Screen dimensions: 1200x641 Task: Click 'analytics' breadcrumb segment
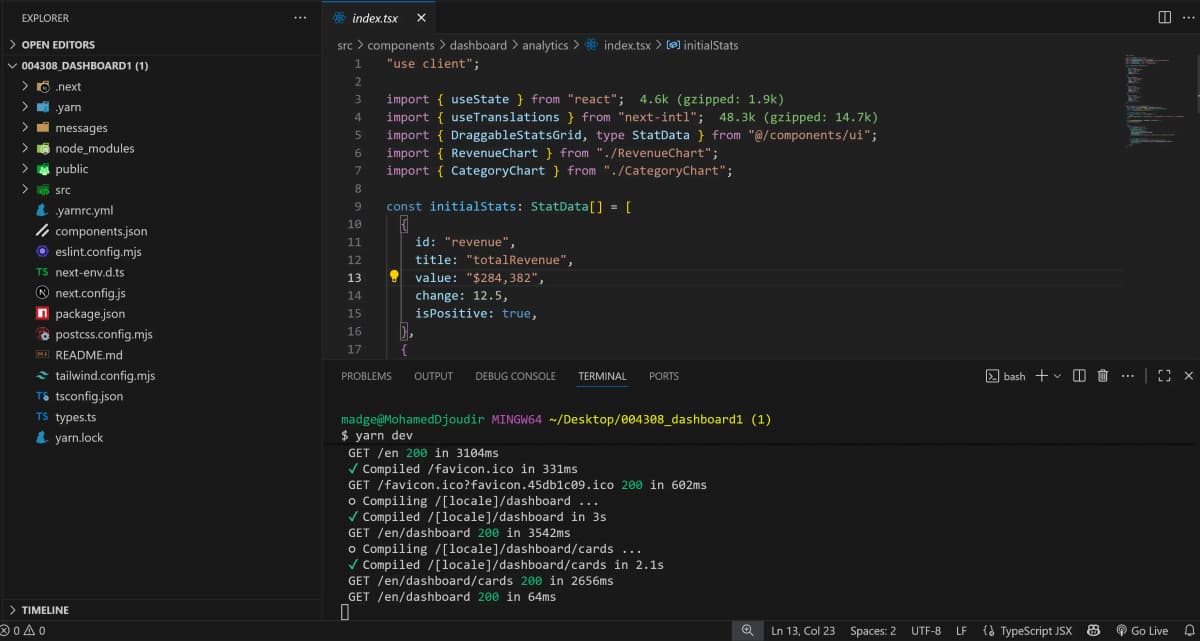point(545,45)
